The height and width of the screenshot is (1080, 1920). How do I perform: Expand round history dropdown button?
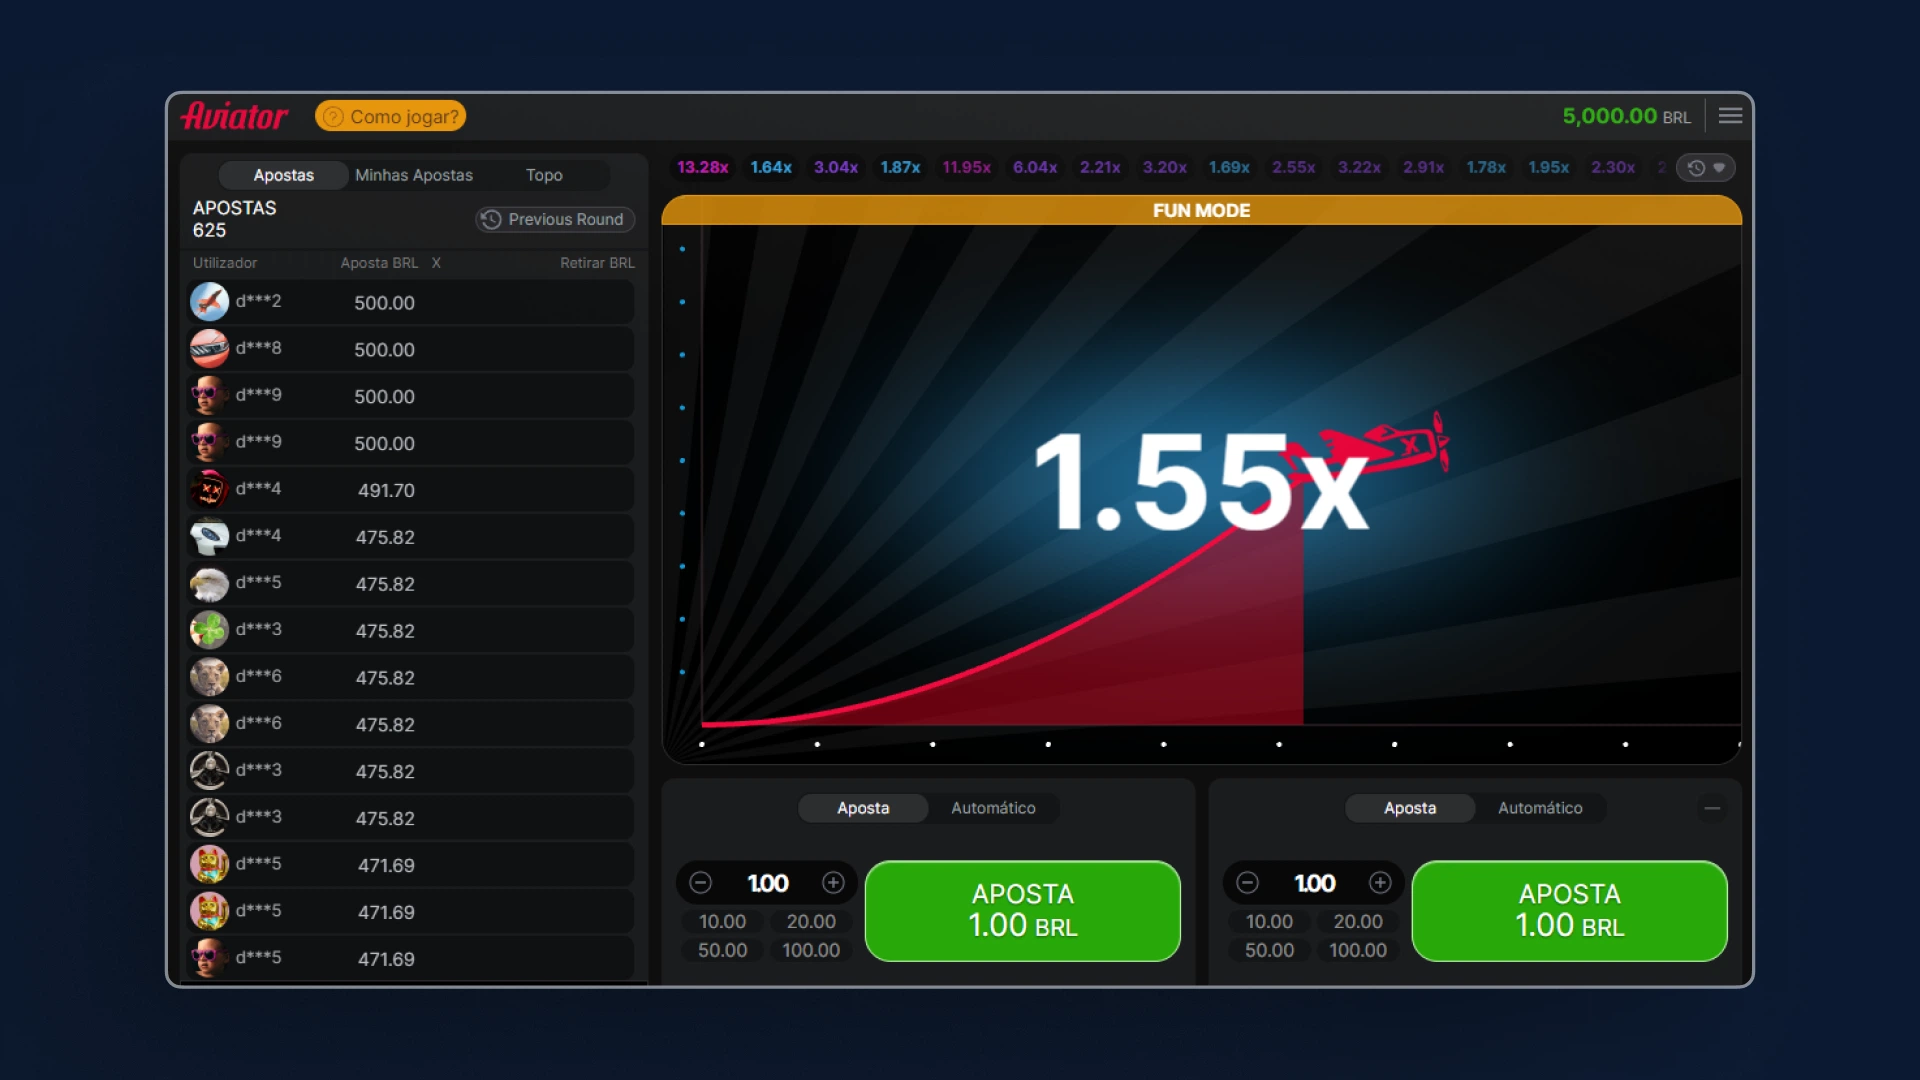click(x=1706, y=168)
